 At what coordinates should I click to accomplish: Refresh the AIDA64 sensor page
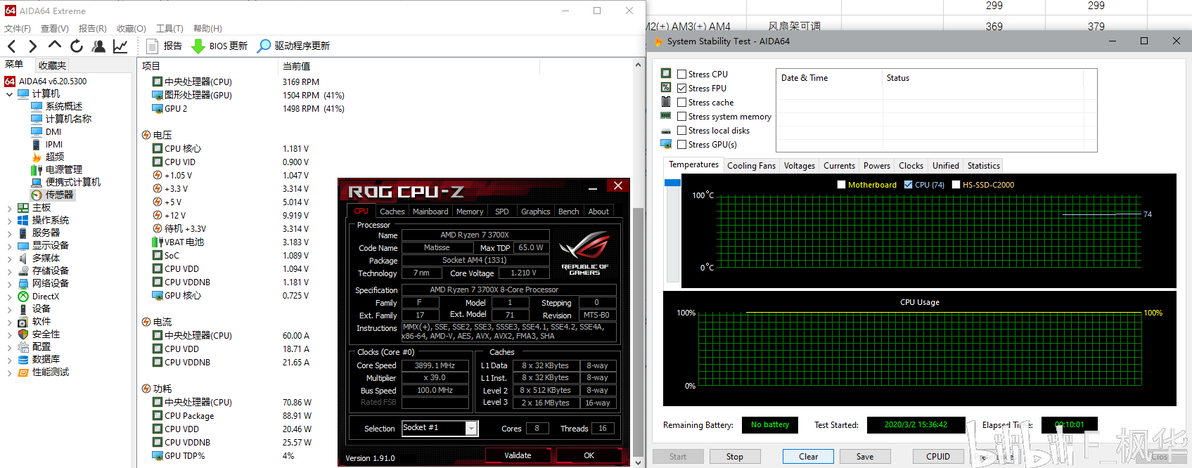[77, 46]
